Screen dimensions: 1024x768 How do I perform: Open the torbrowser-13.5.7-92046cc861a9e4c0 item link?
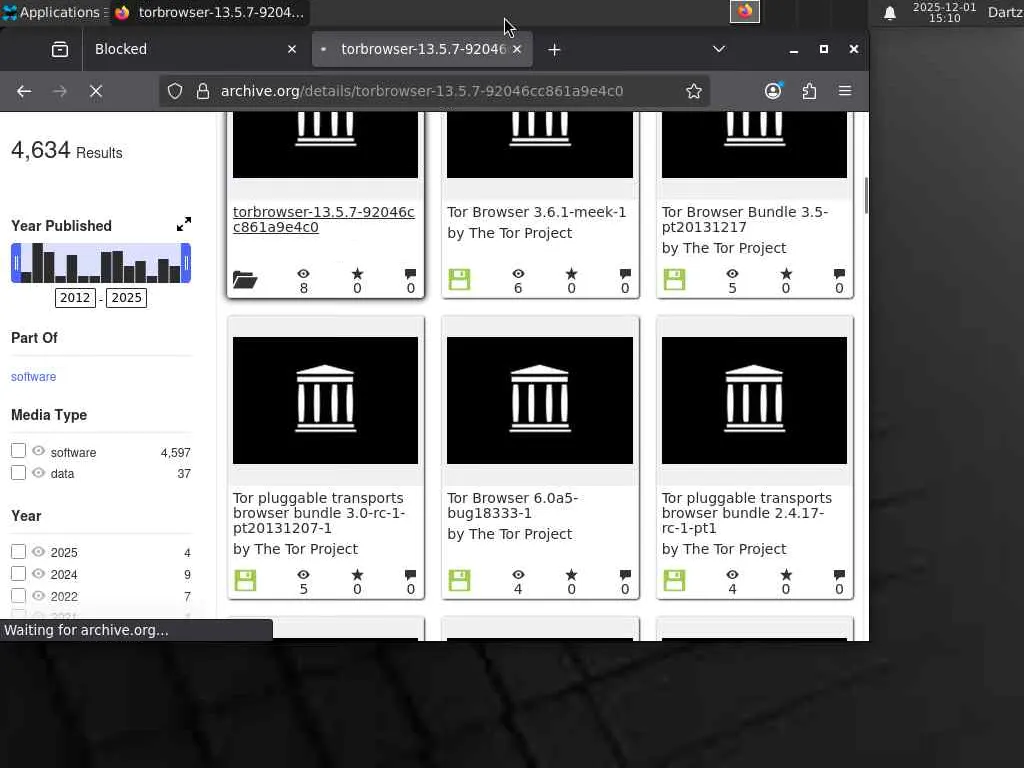[323, 219]
